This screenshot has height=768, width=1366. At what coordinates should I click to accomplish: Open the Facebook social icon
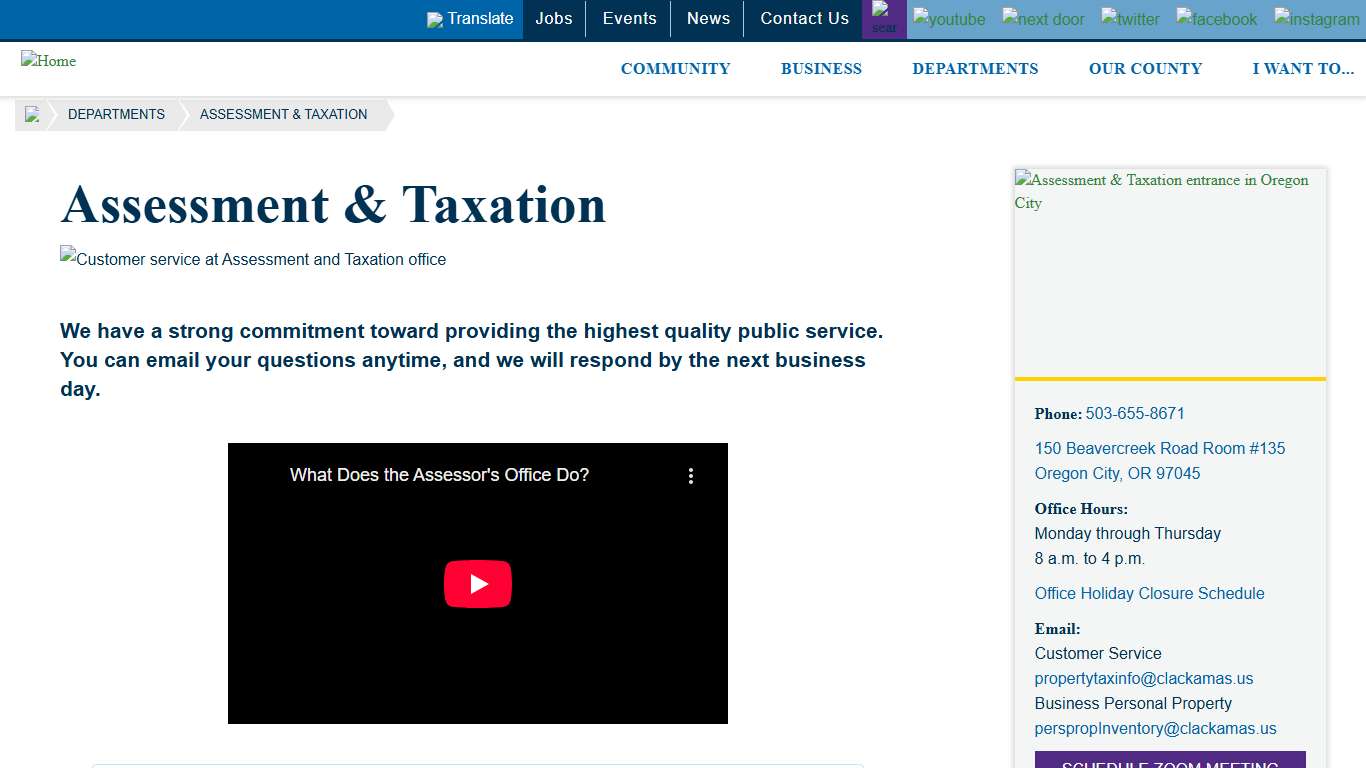click(1216, 18)
